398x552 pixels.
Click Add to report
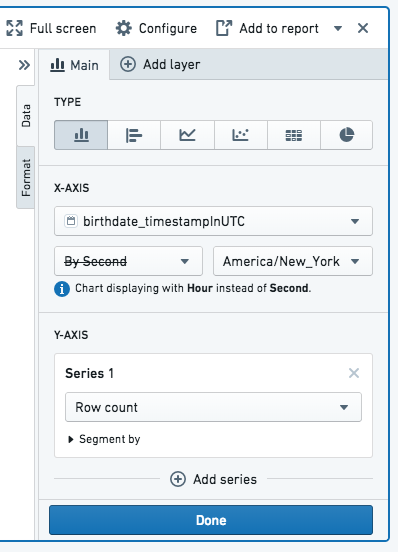click(267, 29)
